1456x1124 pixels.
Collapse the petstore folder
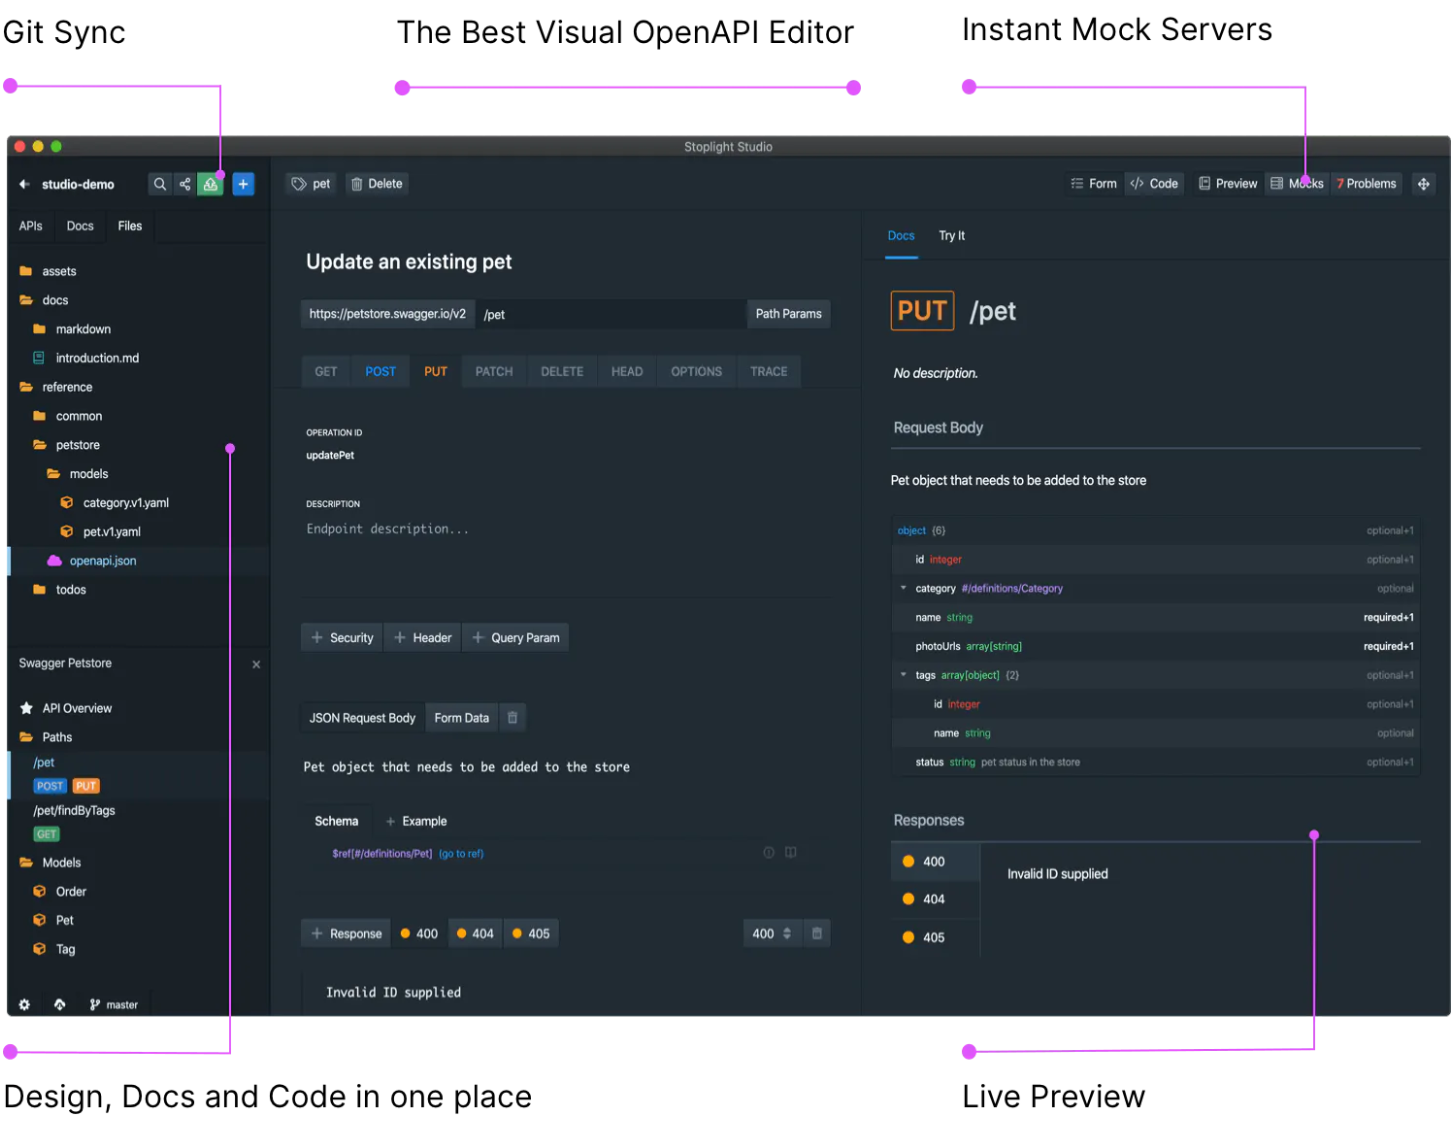[138, 445]
